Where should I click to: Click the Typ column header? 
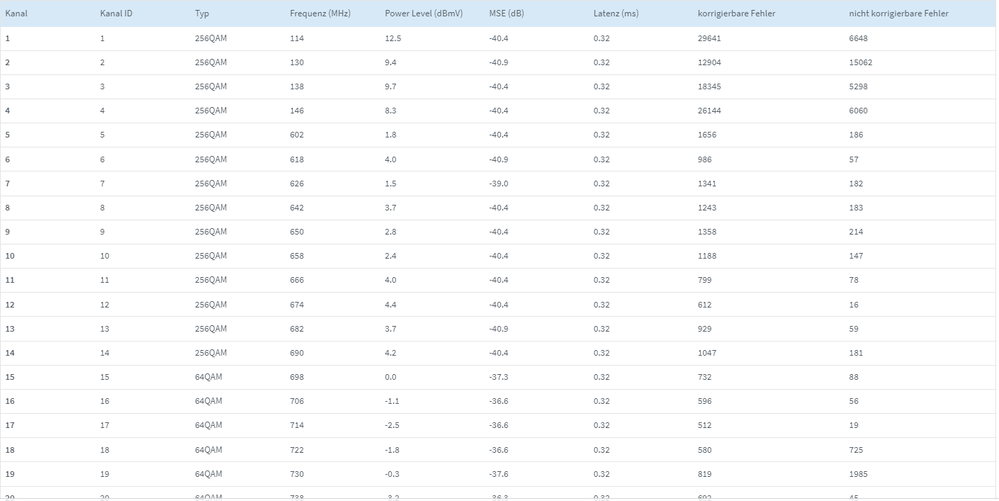pos(202,14)
